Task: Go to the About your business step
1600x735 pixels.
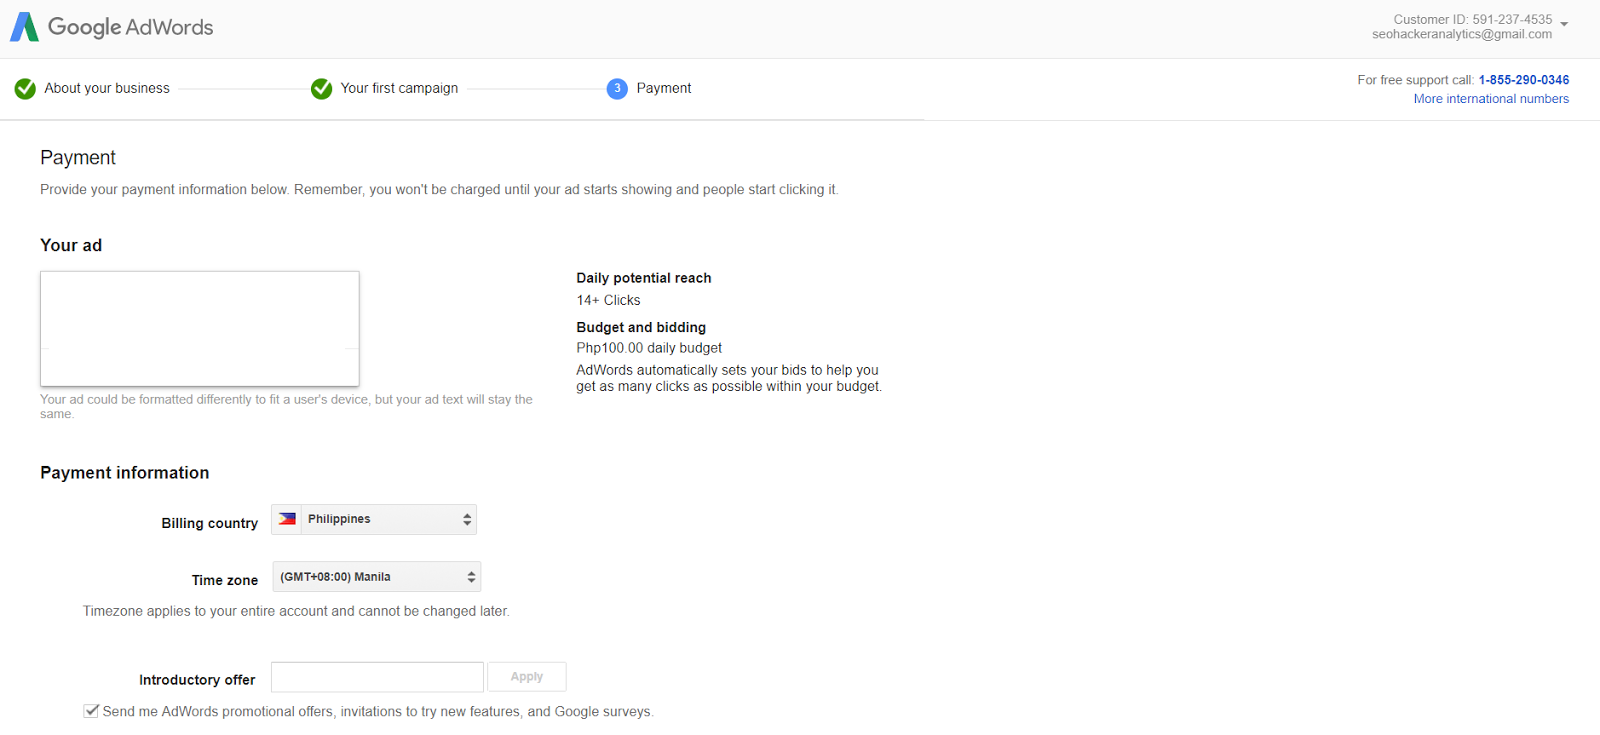Action: pos(107,88)
